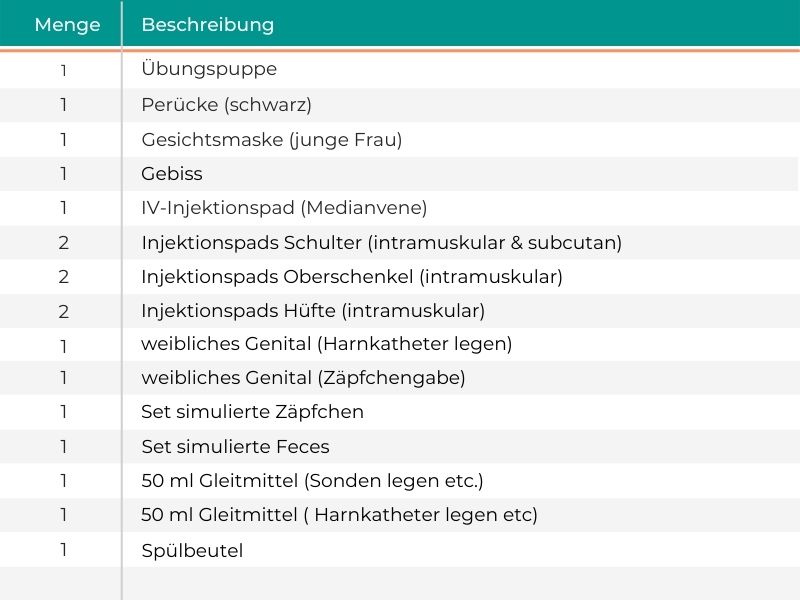The image size is (800, 600).
Task: Select Injektionspads Schulter description text
Action: [382, 242]
